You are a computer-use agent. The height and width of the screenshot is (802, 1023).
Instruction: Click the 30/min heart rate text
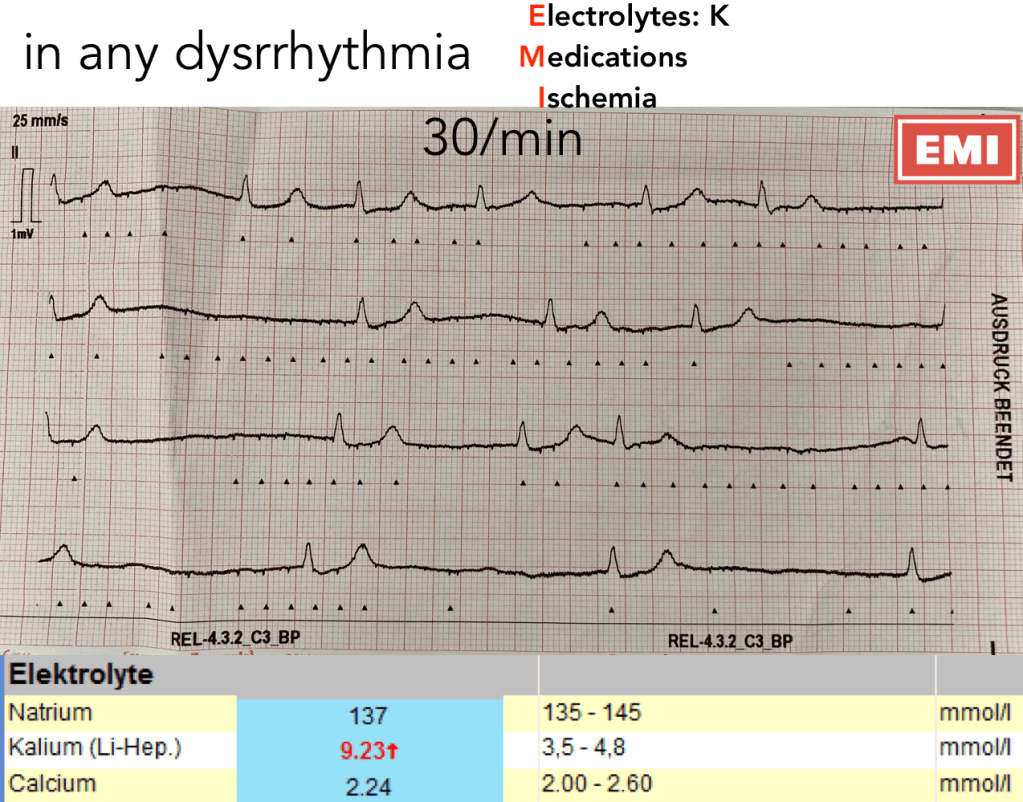[503, 138]
